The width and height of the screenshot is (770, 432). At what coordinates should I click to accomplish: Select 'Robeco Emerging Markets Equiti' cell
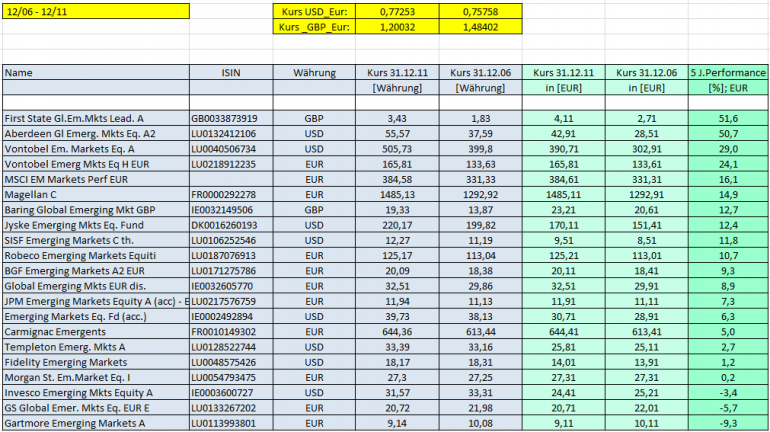pyautogui.click(x=96, y=255)
